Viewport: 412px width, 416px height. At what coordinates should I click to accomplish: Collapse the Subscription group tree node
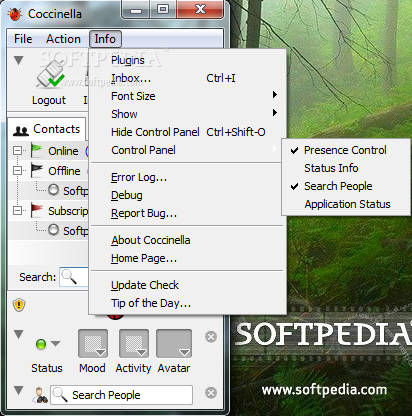click(17, 211)
